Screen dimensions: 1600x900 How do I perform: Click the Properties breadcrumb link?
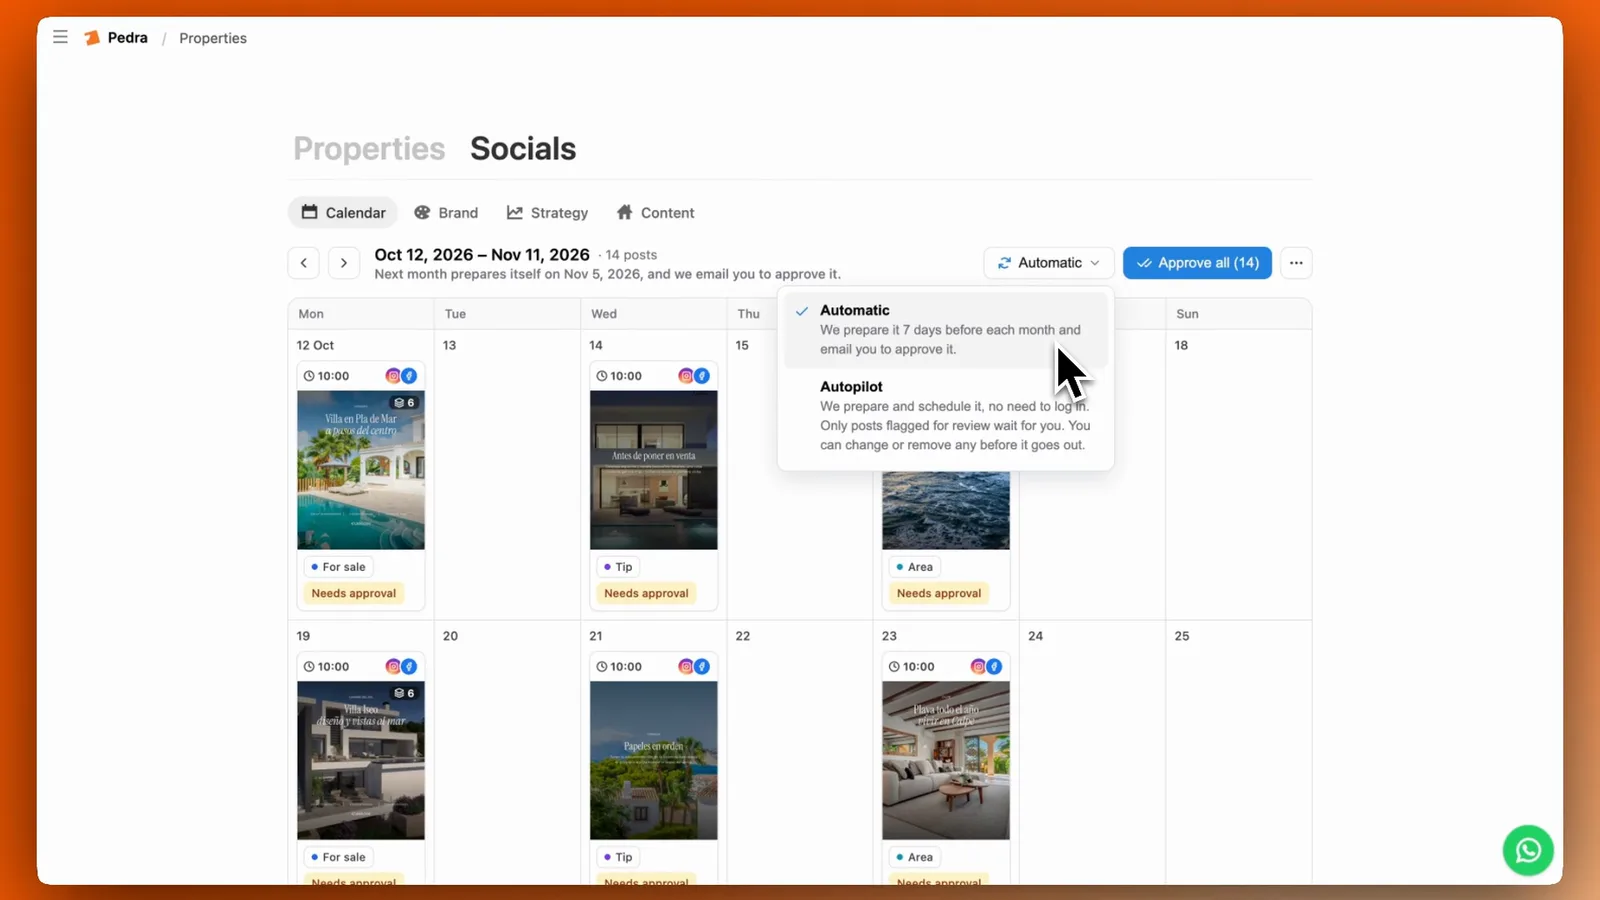click(x=213, y=38)
